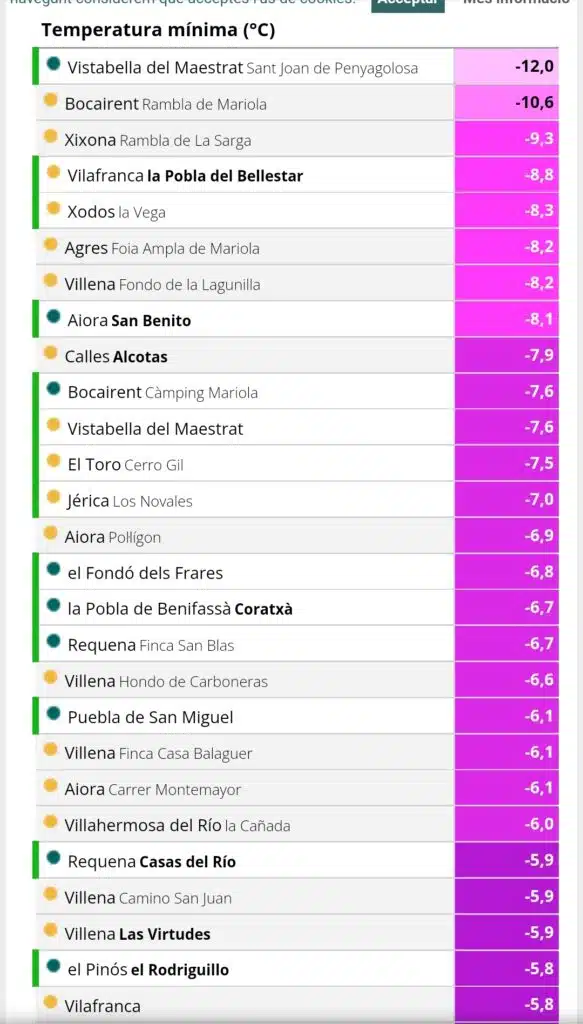Image resolution: width=583 pixels, height=1024 pixels.
Task: Click the yellow dot beside Calles Alcotas
Action: (x=50, y=353)
